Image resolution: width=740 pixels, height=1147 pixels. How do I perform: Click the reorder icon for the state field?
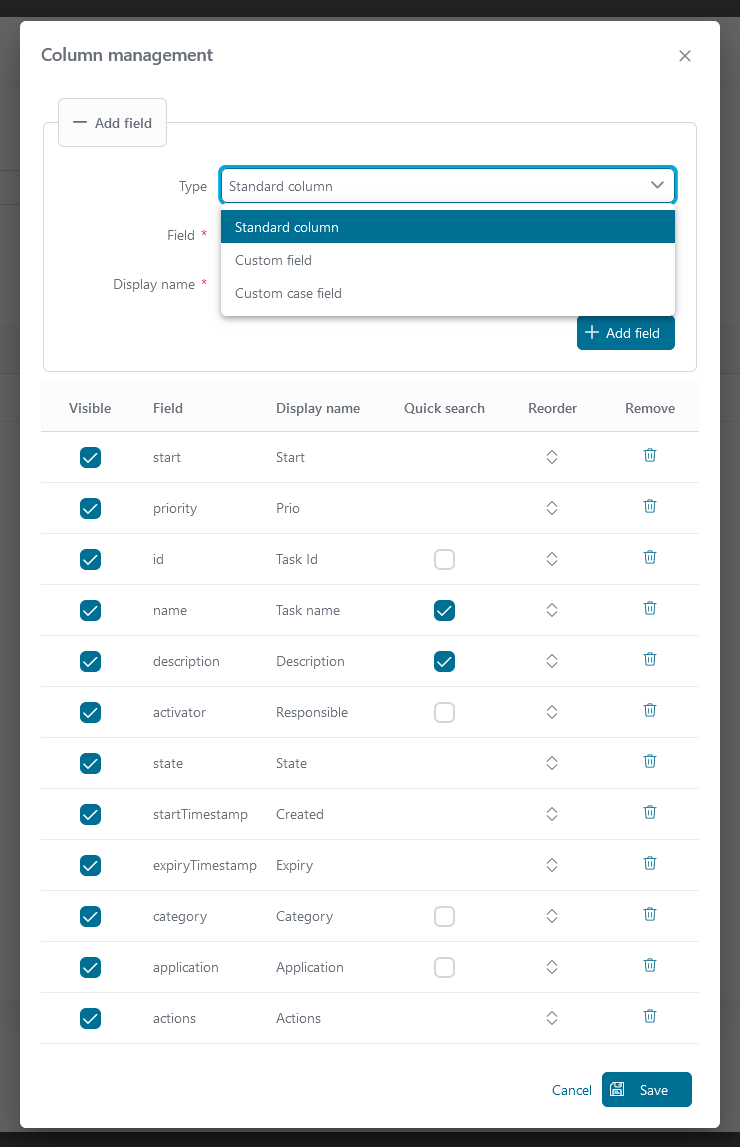552,761
